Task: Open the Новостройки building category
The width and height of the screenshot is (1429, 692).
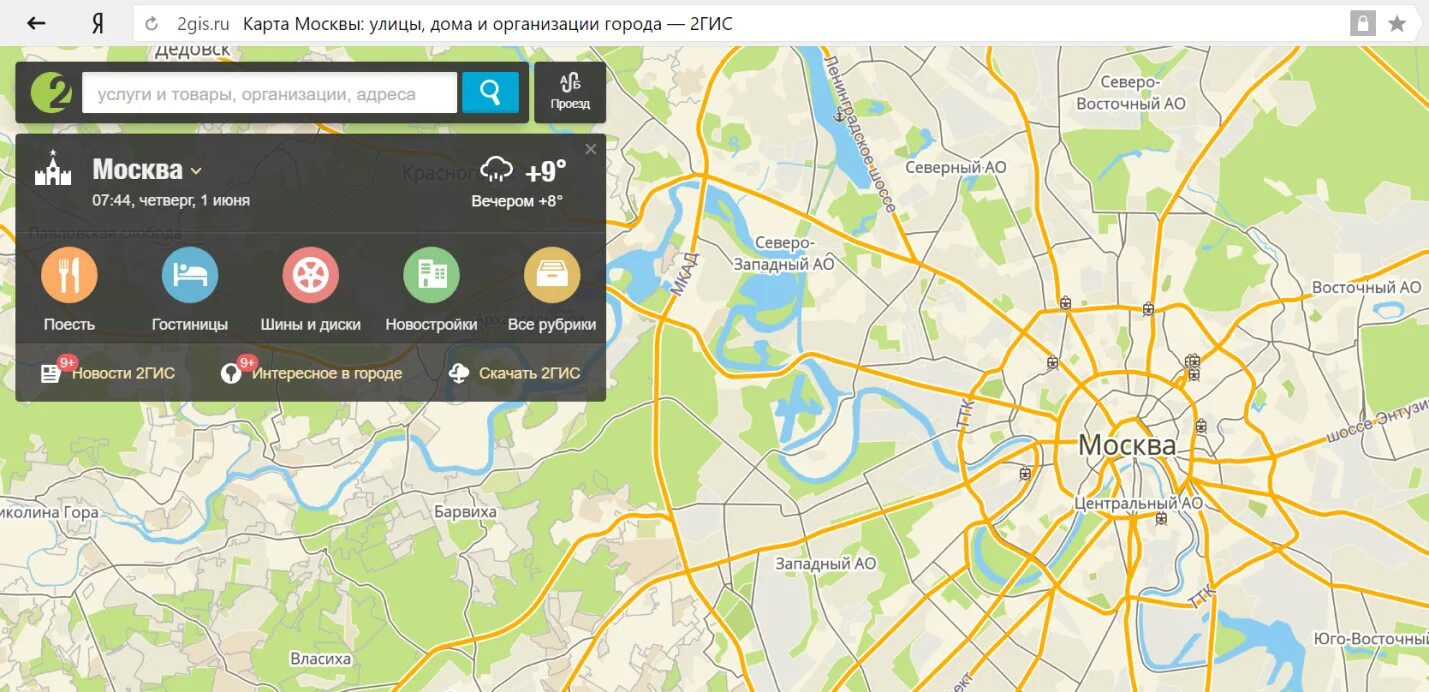Action: (x=431, y=275)
